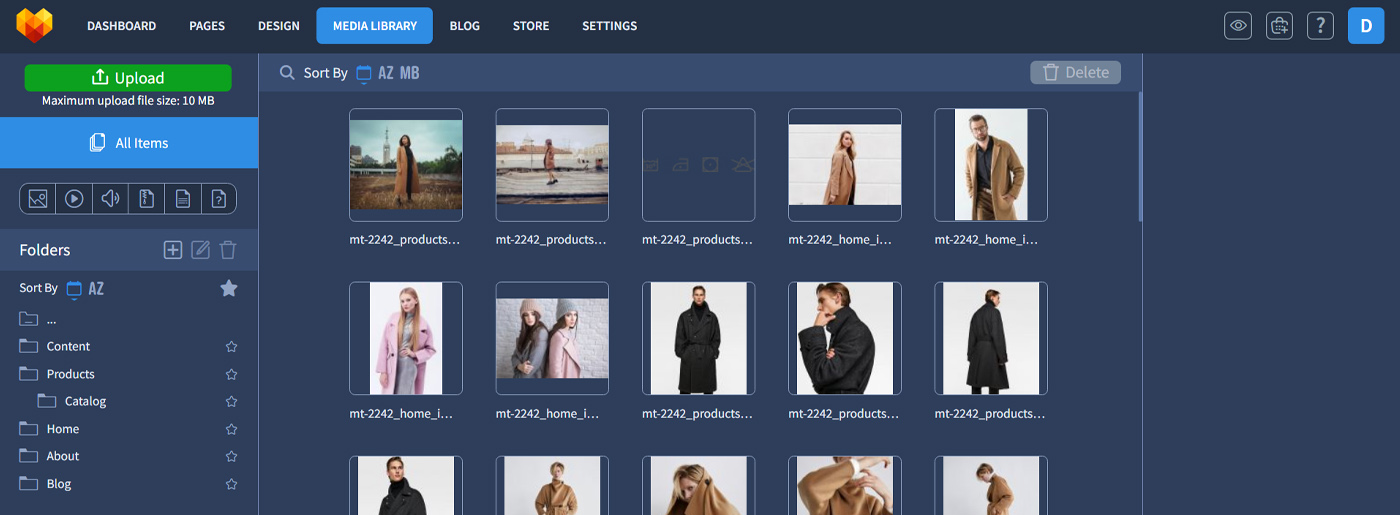Click the shopping basket icon in header
The width and height of the screenshot is (1400, 515).
(x=1279, y=26)
